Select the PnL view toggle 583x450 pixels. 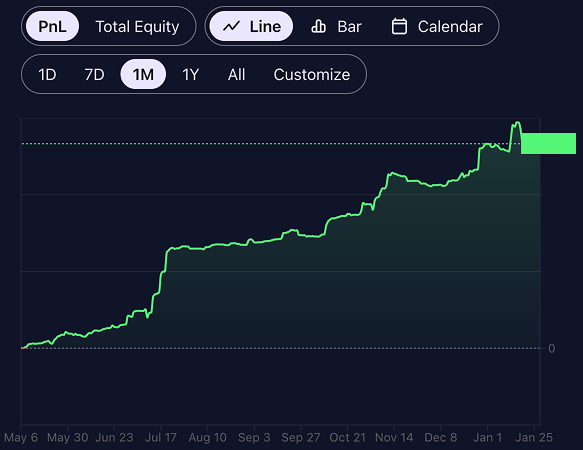52,26
